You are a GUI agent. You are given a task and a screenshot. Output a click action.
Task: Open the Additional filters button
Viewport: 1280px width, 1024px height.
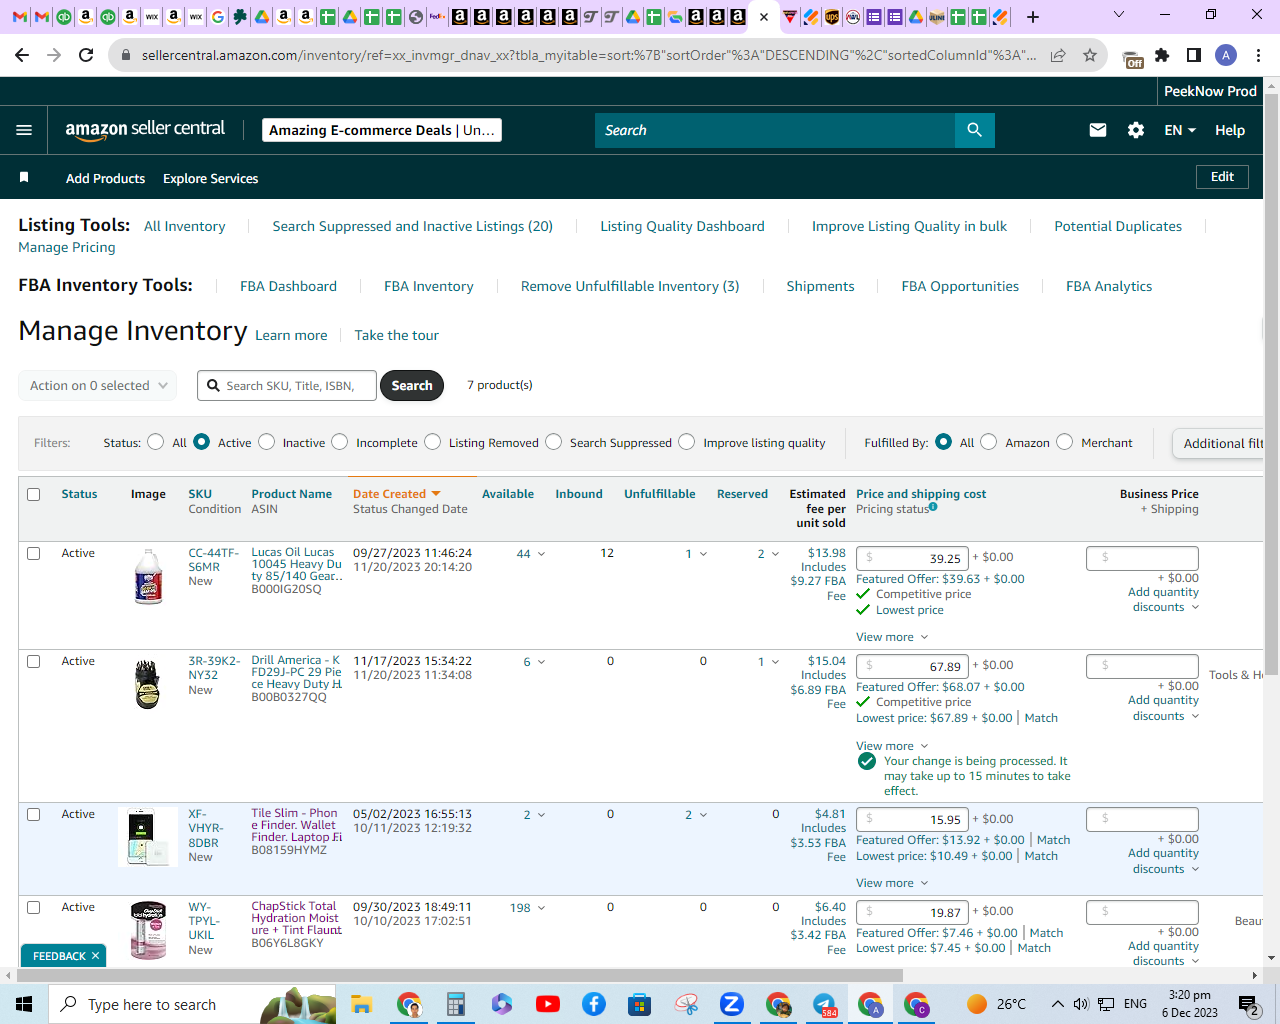(1218, 443)
